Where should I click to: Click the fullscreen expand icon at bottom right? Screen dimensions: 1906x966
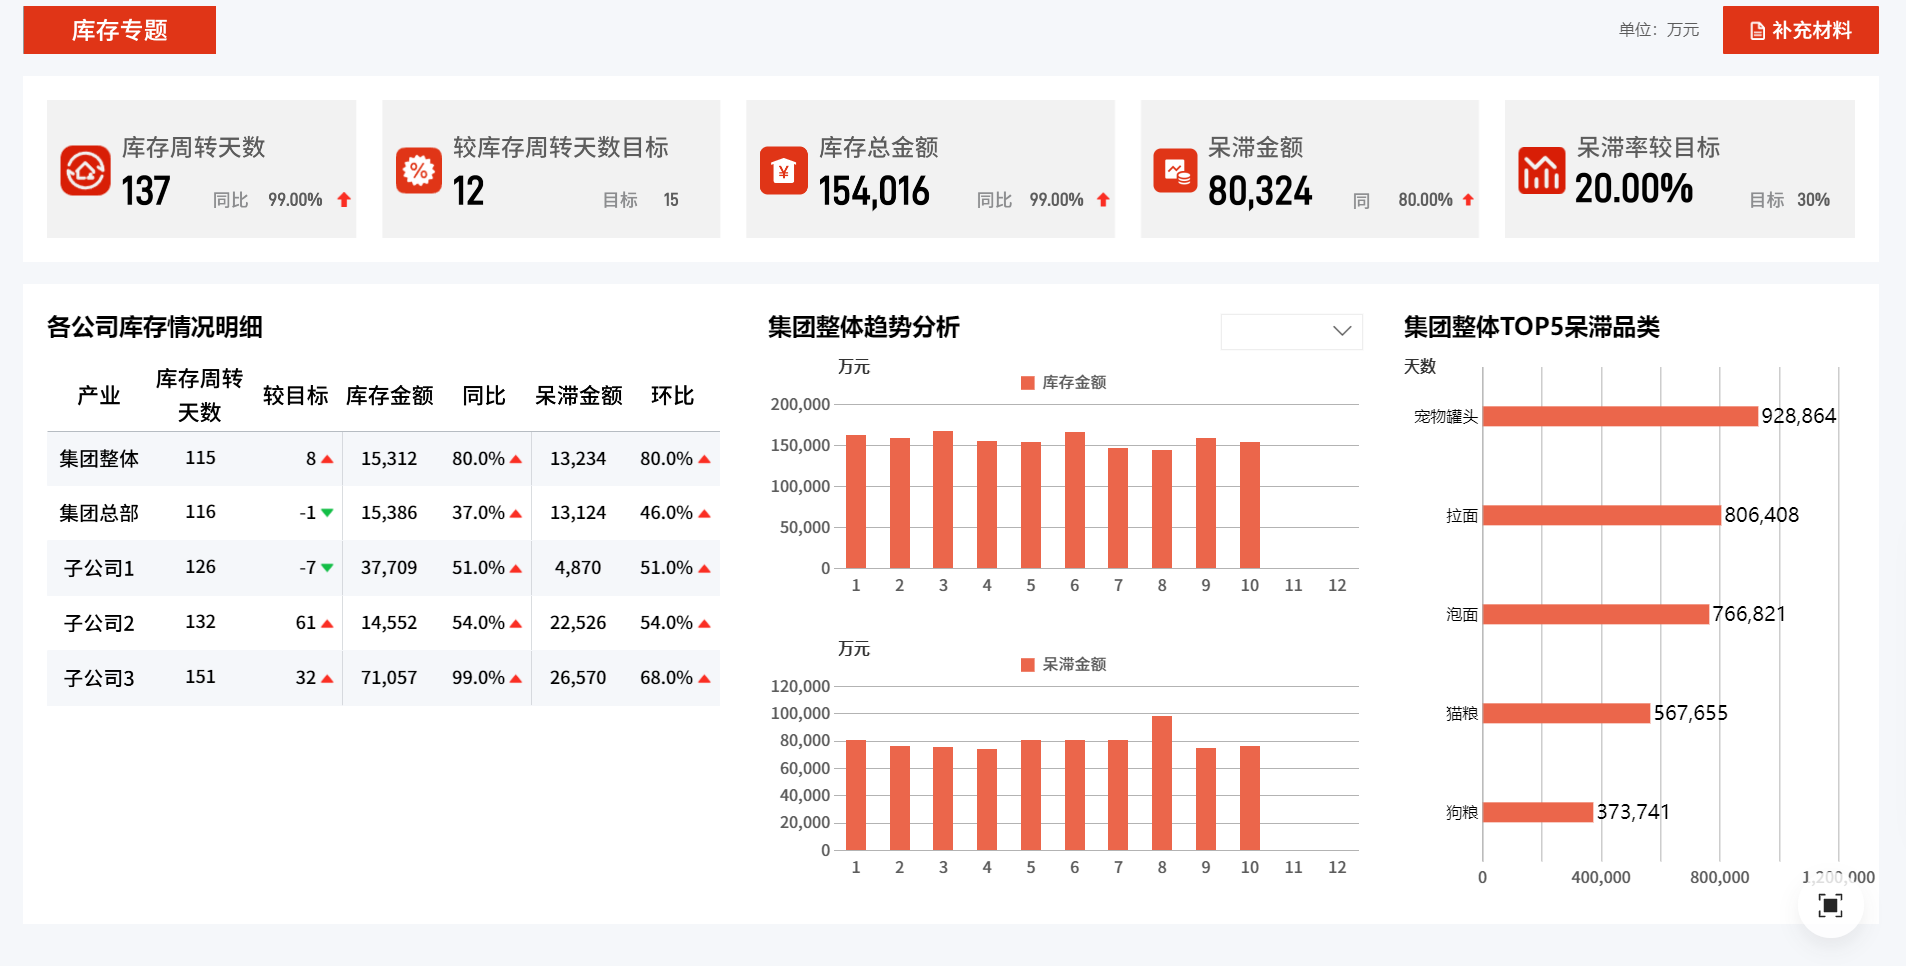click(x=1830, y=906)
